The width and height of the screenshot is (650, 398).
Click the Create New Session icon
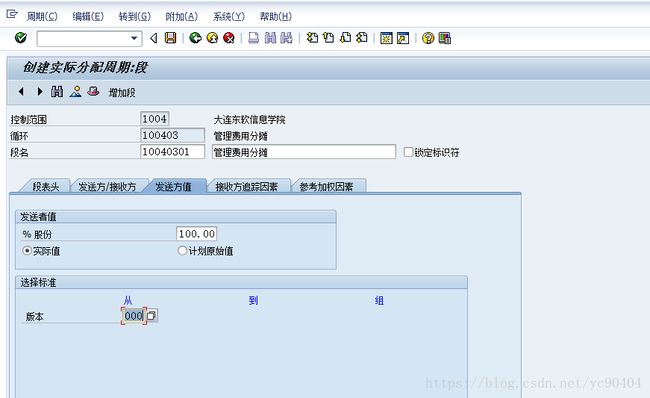click(386, 38)
